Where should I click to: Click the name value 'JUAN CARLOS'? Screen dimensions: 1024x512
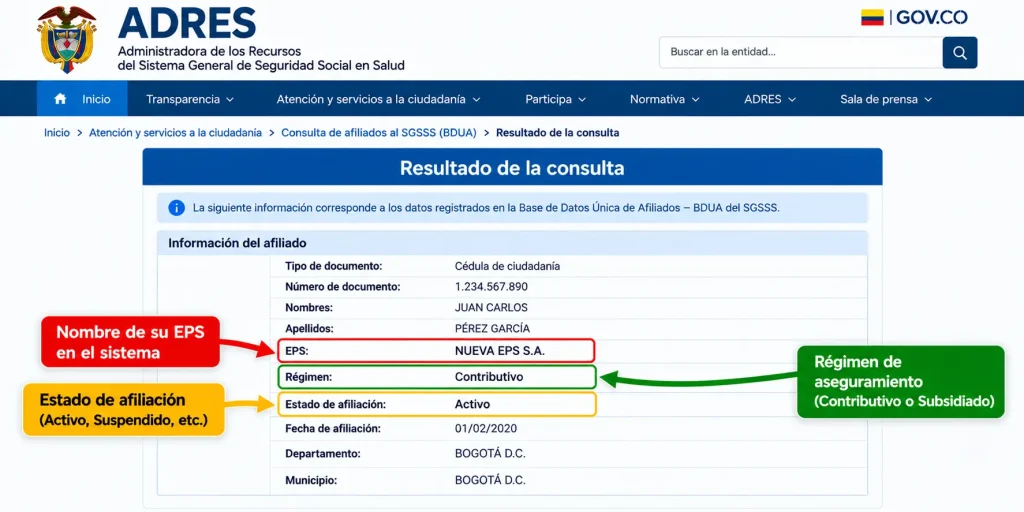pos(491,308)
